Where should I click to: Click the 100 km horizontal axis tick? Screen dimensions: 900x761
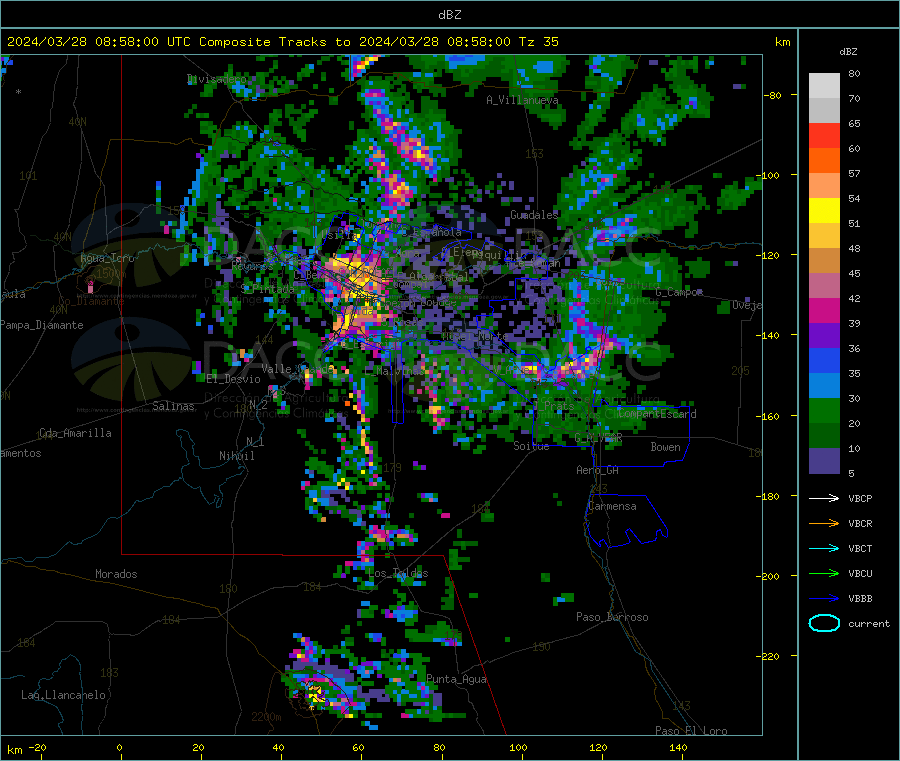click(518, 748)
